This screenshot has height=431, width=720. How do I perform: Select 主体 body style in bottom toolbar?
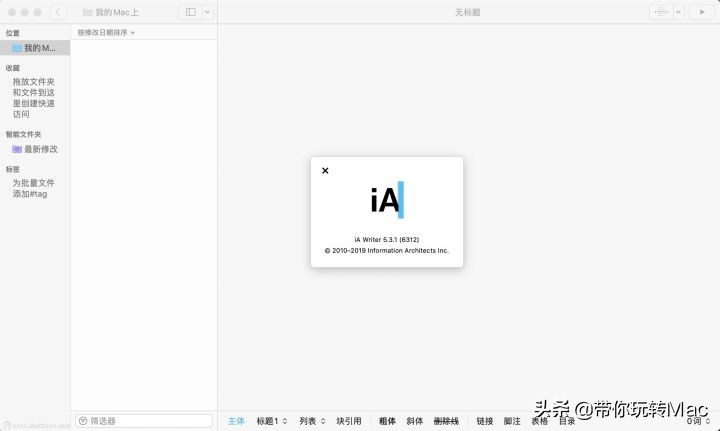click(236, 421)
